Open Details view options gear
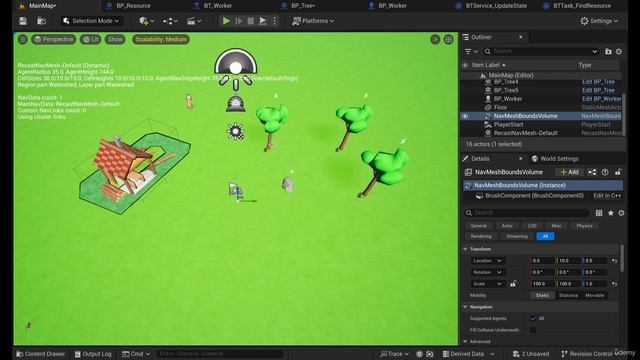640x360 pixels. 621,213
